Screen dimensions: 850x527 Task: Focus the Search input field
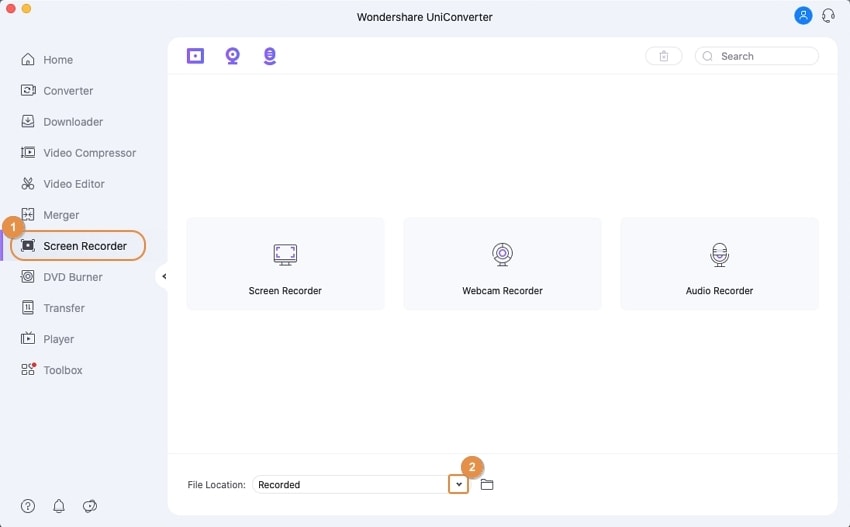coord(757,56)
